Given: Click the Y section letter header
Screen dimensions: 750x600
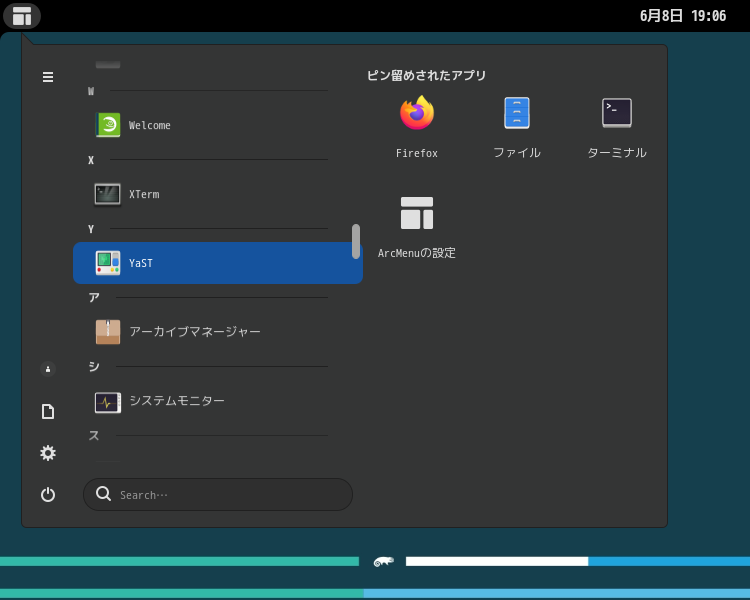Looking at the screenshot, I should (91, 229).
